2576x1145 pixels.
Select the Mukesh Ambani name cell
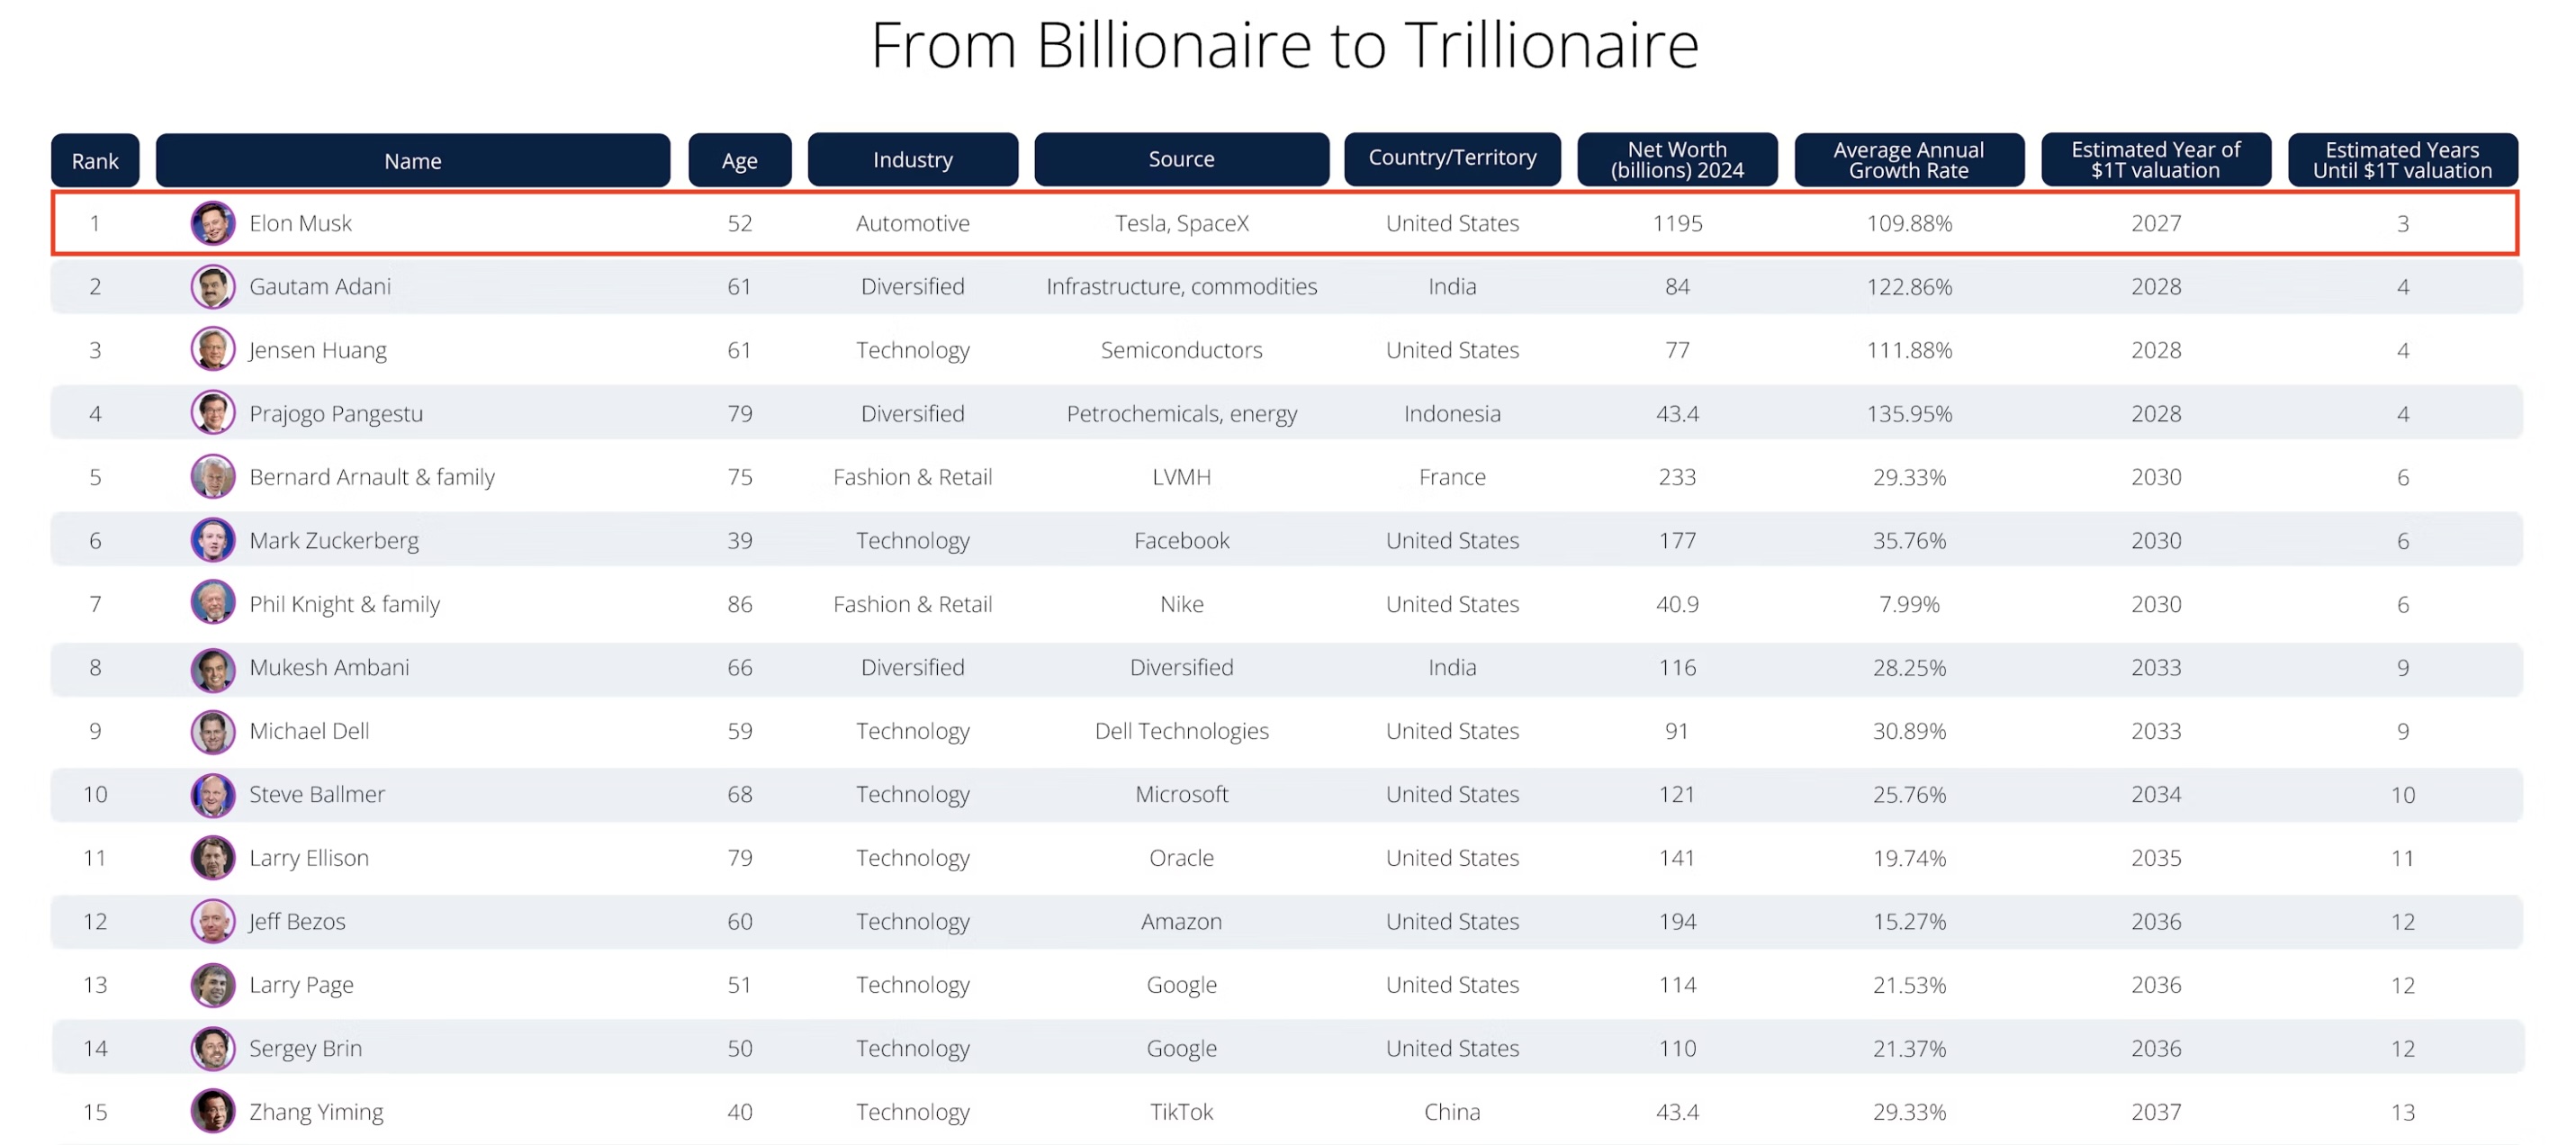pyautogui.click(x=329, y=667)
